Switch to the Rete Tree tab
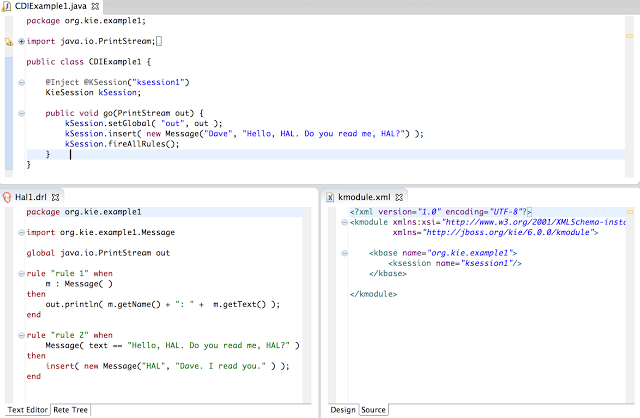Screen dimensions: 640x418 [72, 410]
